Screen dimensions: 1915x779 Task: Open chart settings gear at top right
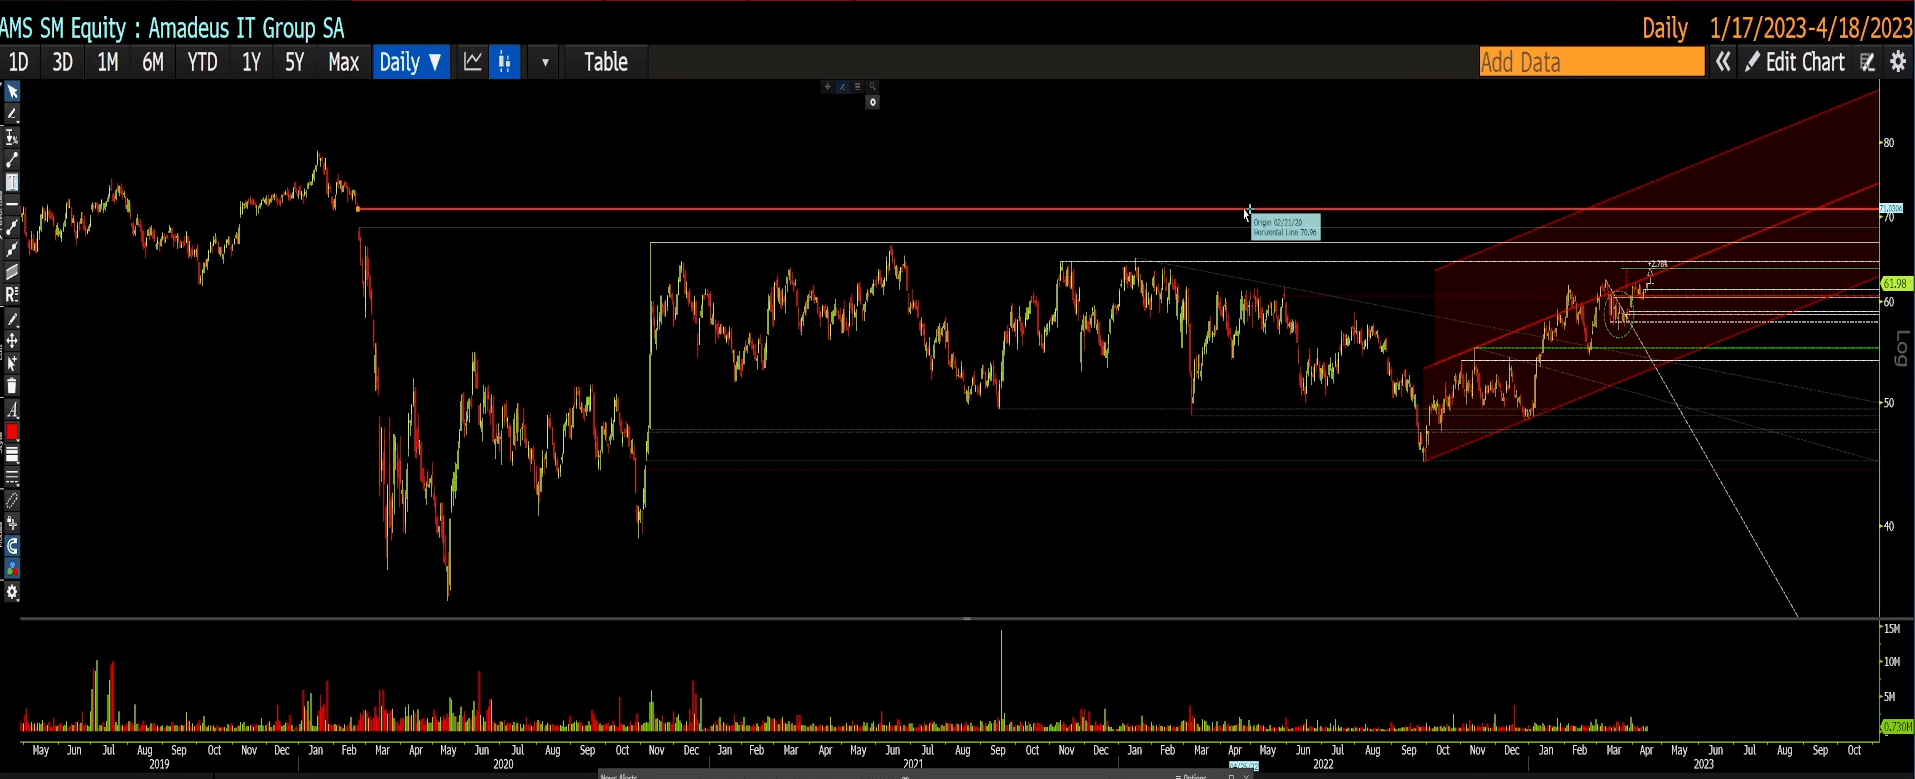coord(1897,62)
